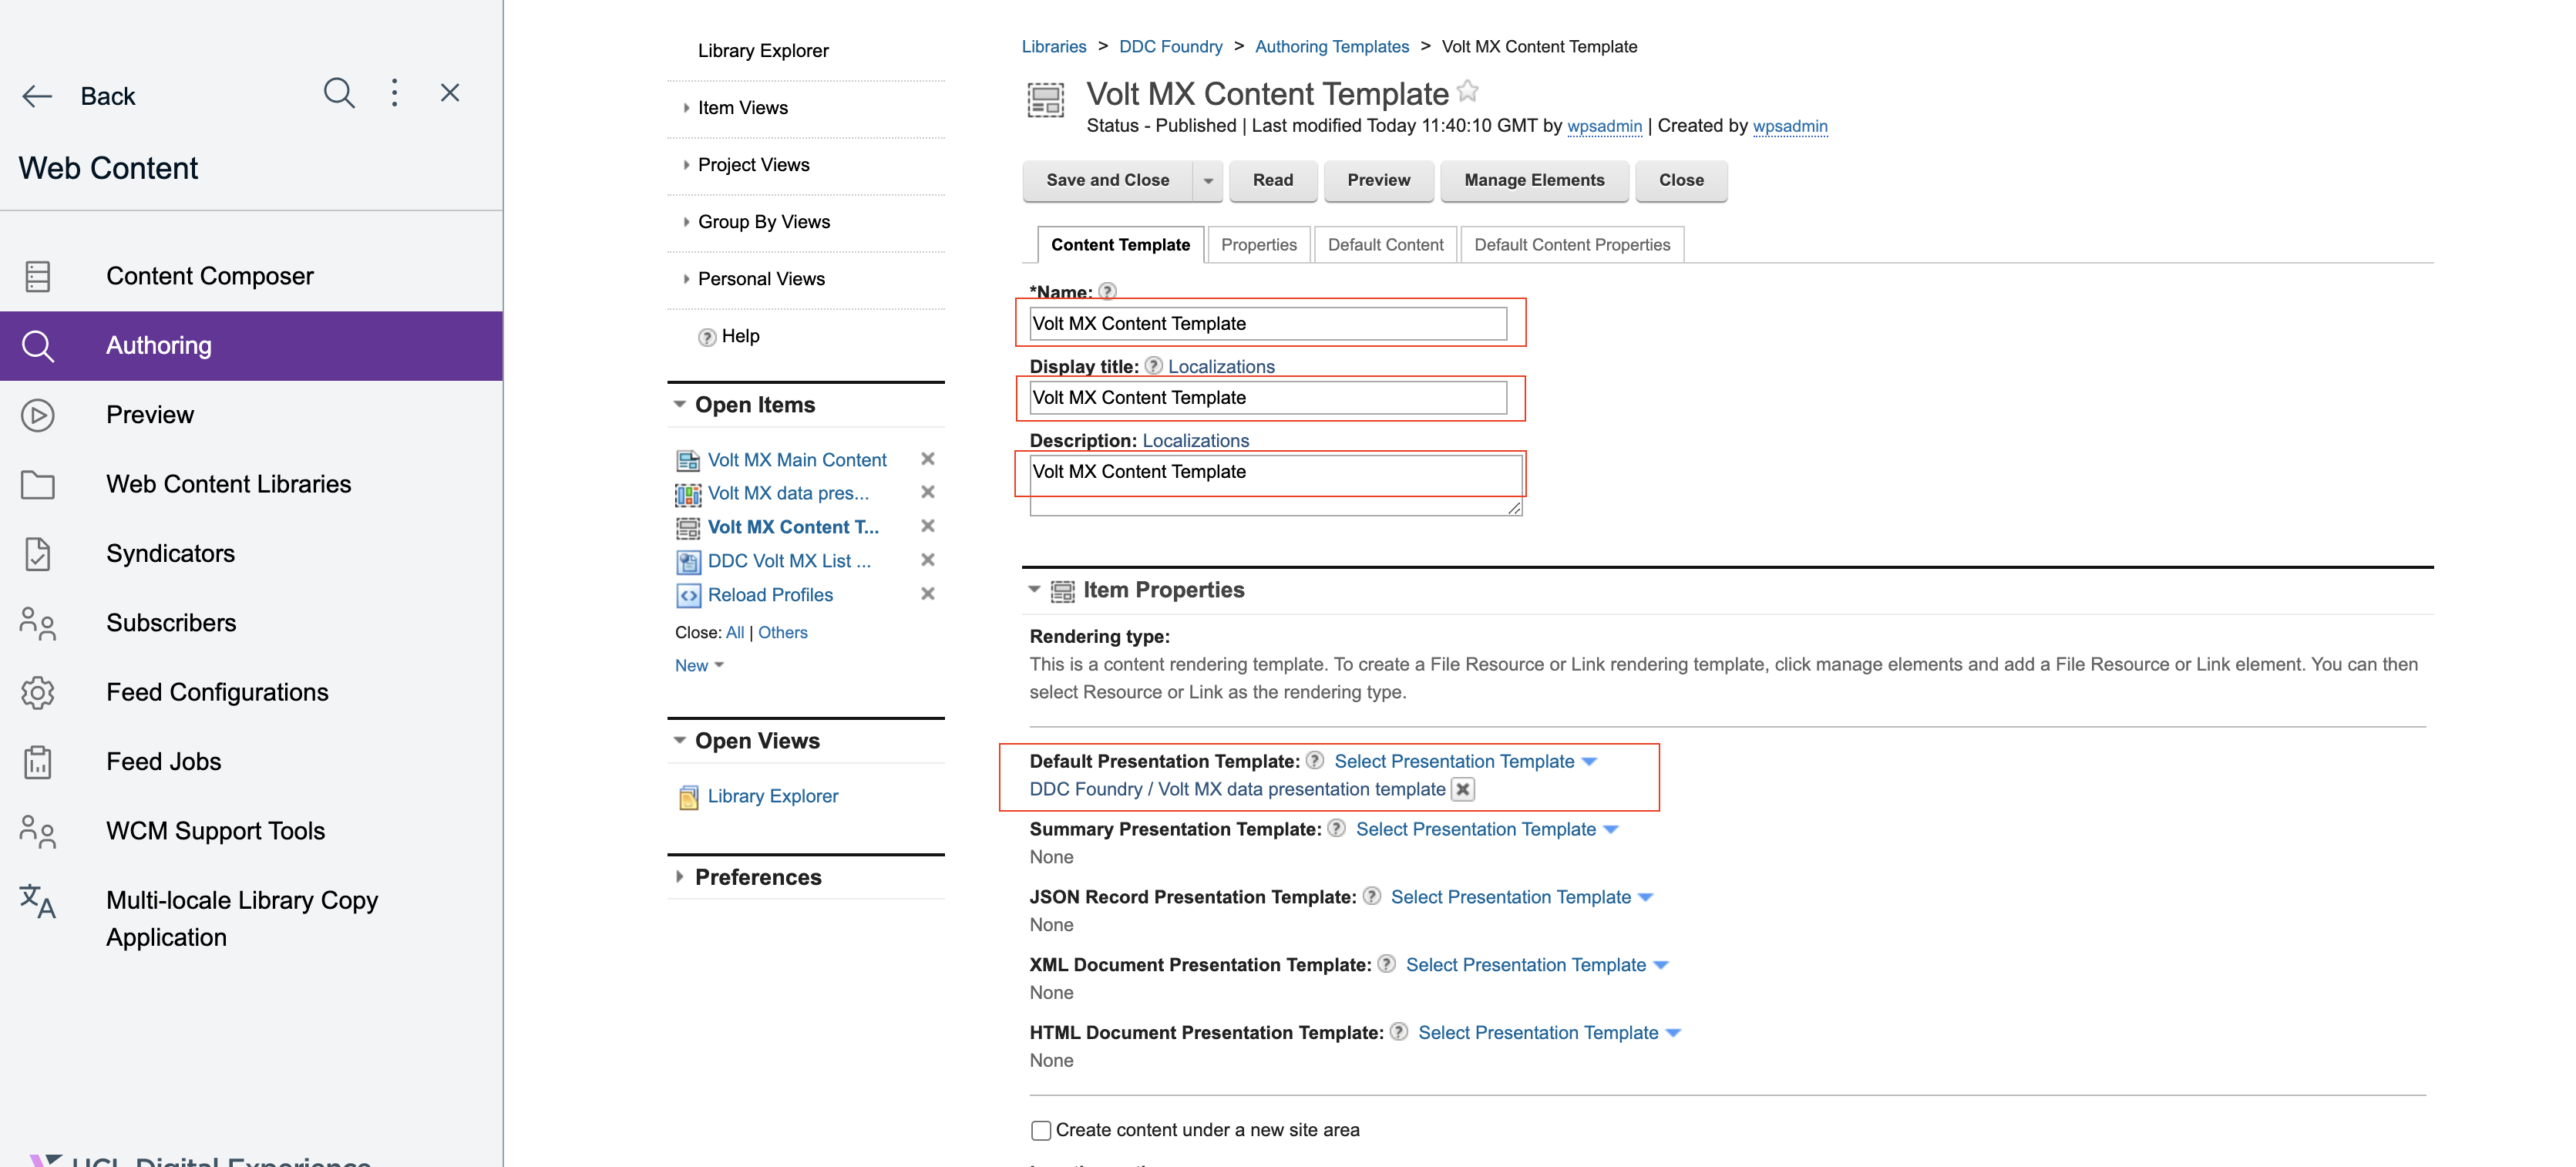Switch to the Default Content tab

pos(1385,244)
